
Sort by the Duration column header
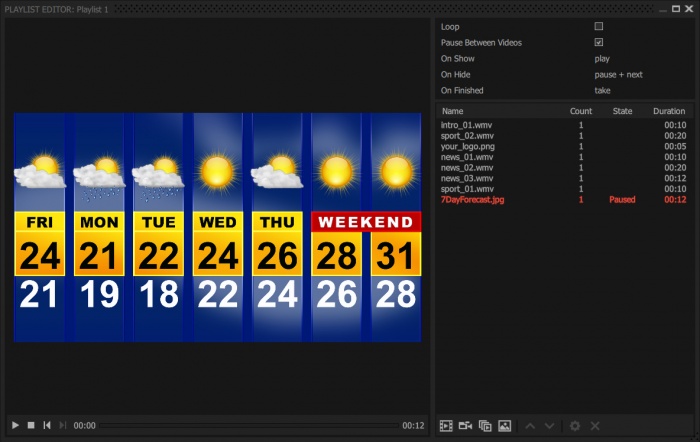click(669, 111)
